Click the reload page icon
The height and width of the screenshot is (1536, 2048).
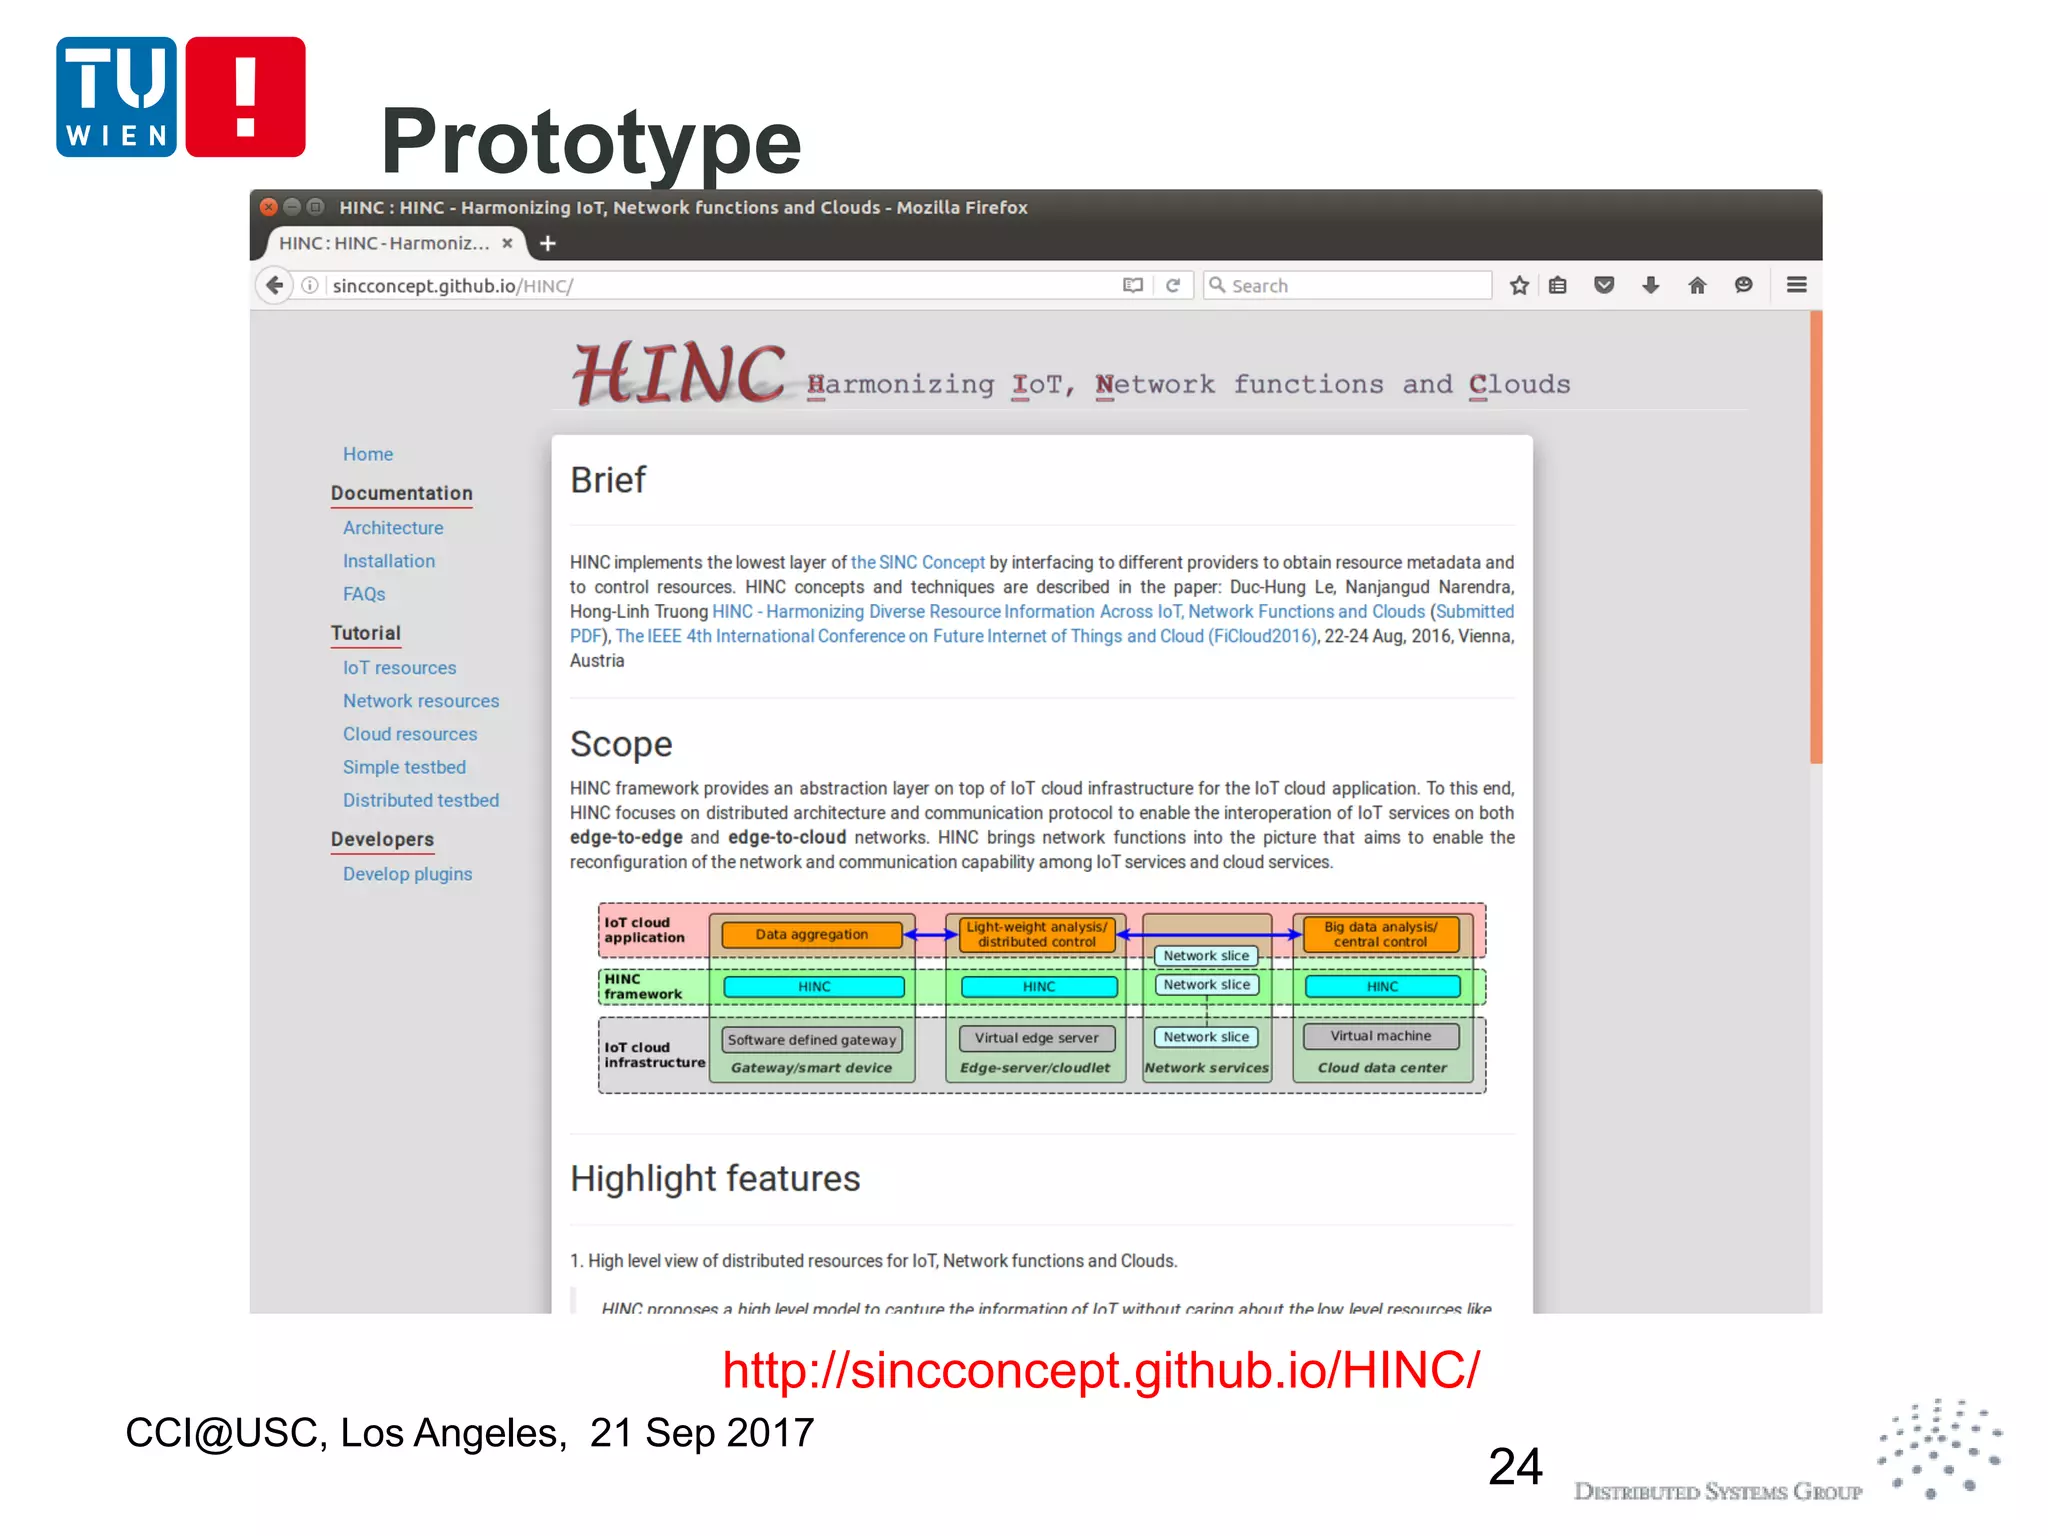click(1173, 286)
